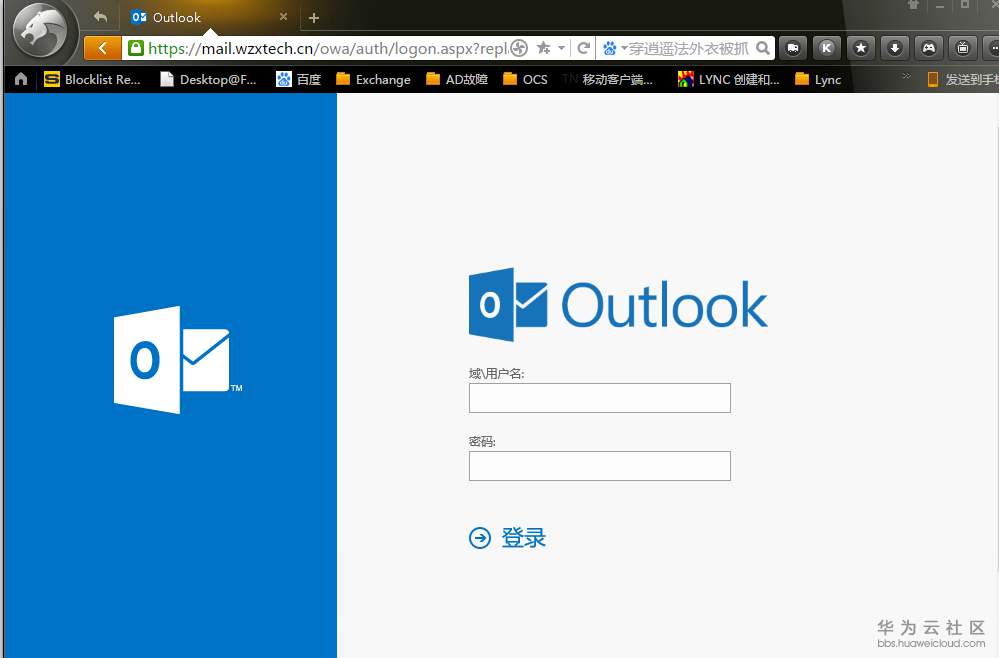Open the 移动客户端... bookmark

[608, 79]
